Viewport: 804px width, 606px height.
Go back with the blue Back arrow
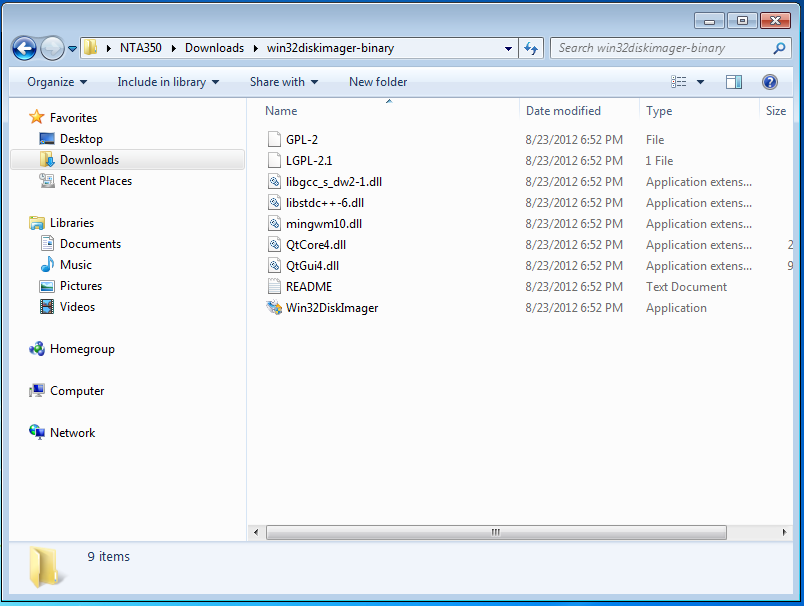tap(24, 49)
